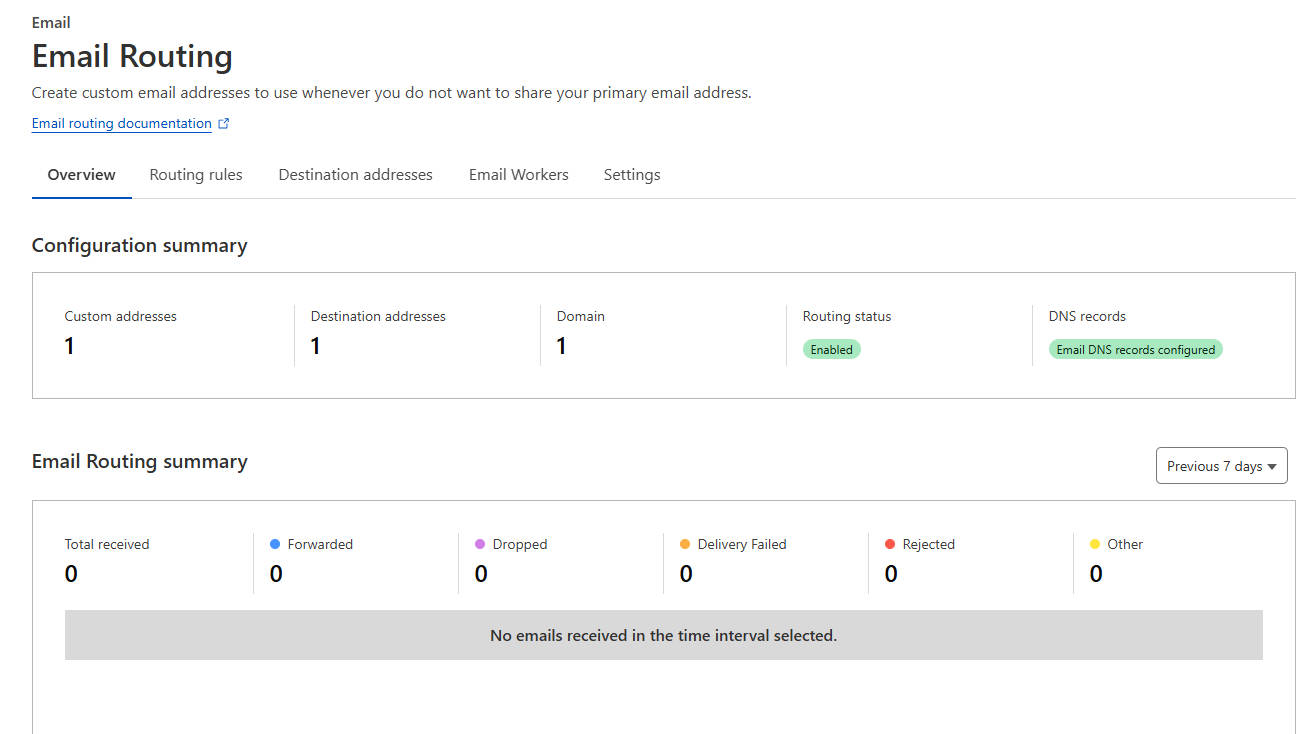
Task: Switch to the Overview tab
Action: point(82,175)
